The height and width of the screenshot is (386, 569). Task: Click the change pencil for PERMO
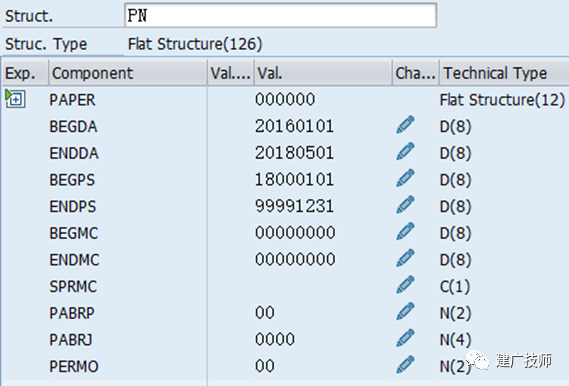coord(405,365)
